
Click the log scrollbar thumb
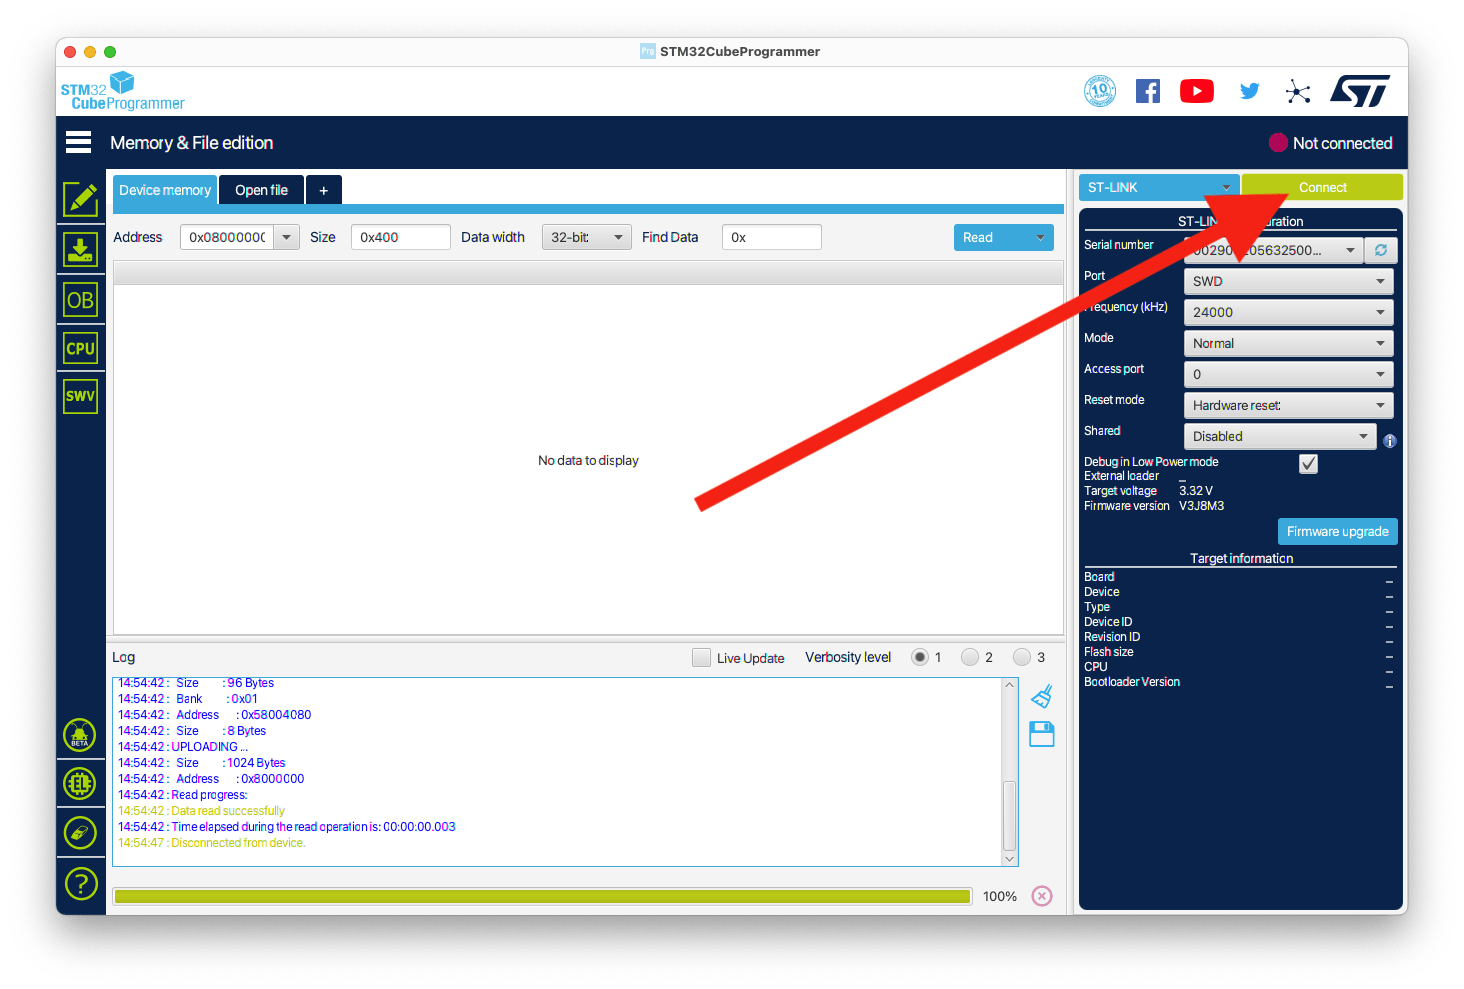(x=1010, y=815)
